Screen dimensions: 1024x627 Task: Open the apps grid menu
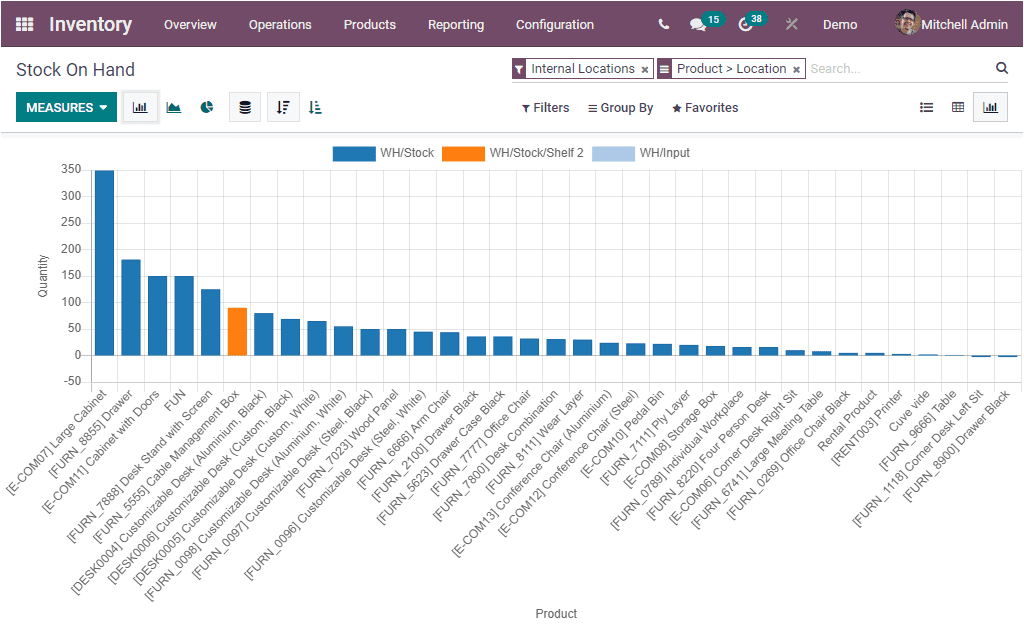(22, 24)
